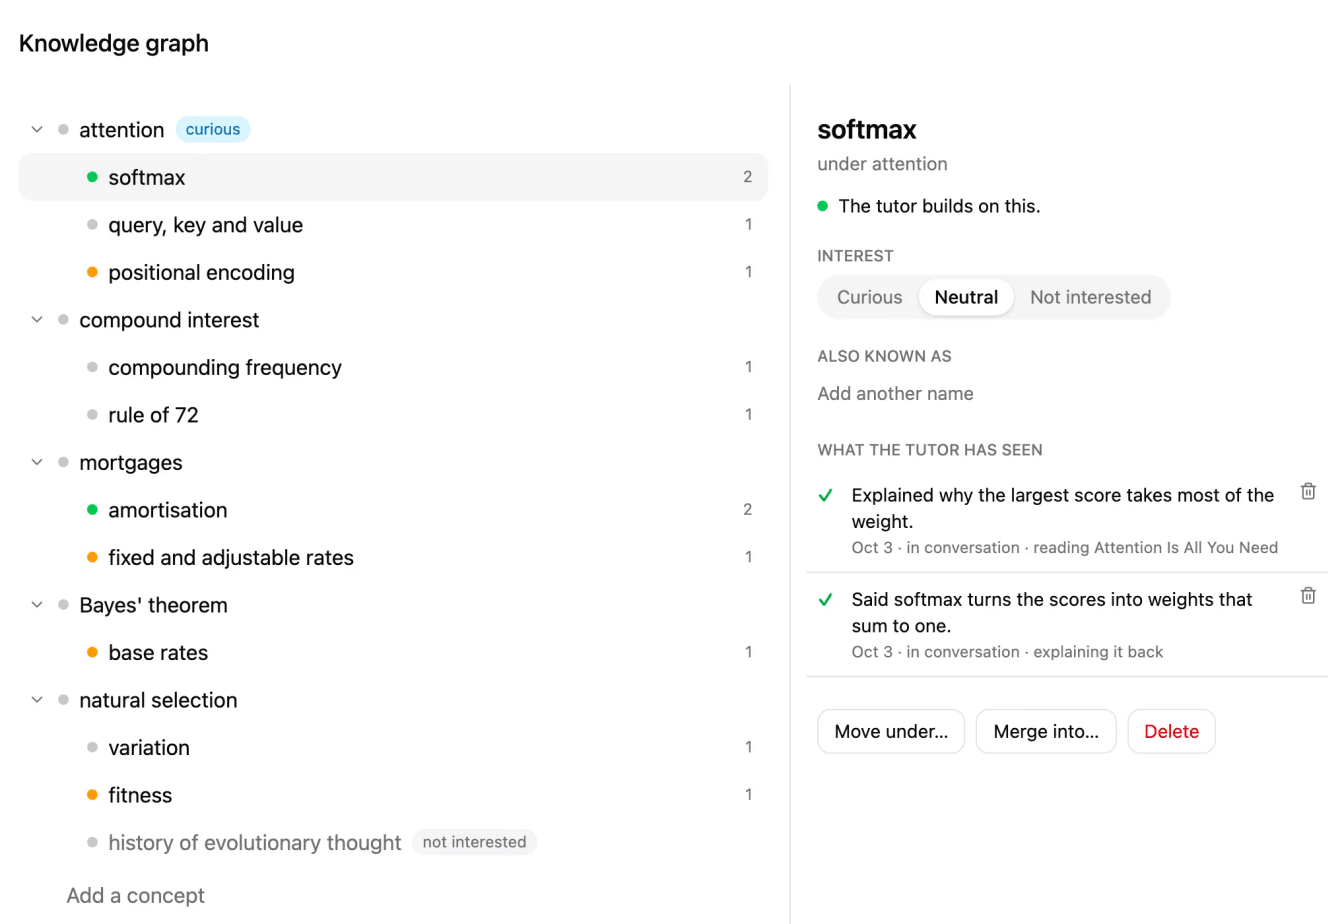Click the 'Knowledge graph' page title
Screen dimensions: 1344x924
click(114, 43)
